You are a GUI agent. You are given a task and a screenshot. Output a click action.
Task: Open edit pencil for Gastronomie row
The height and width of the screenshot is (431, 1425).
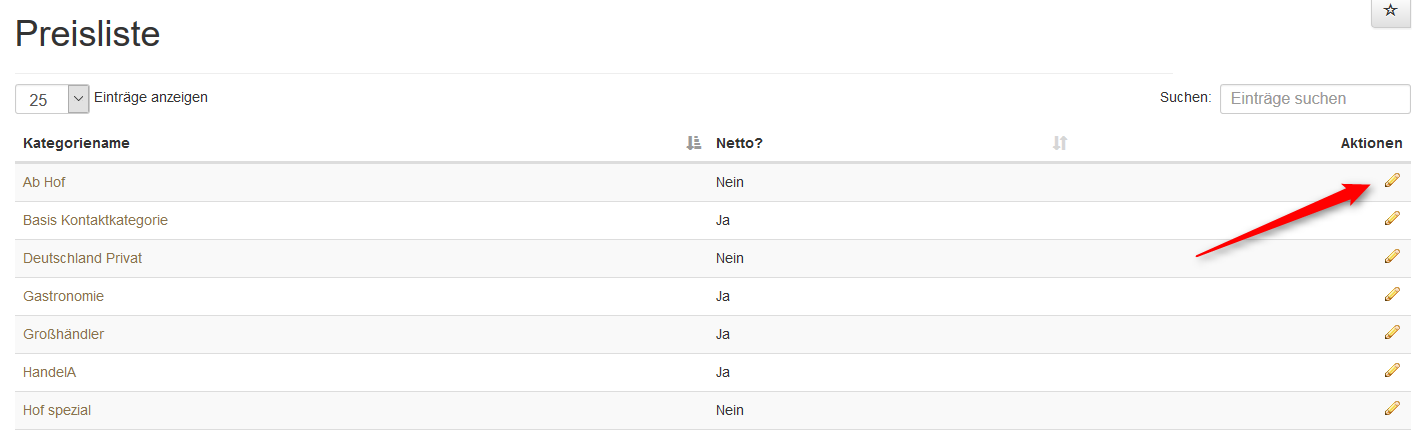point(1392,294)
